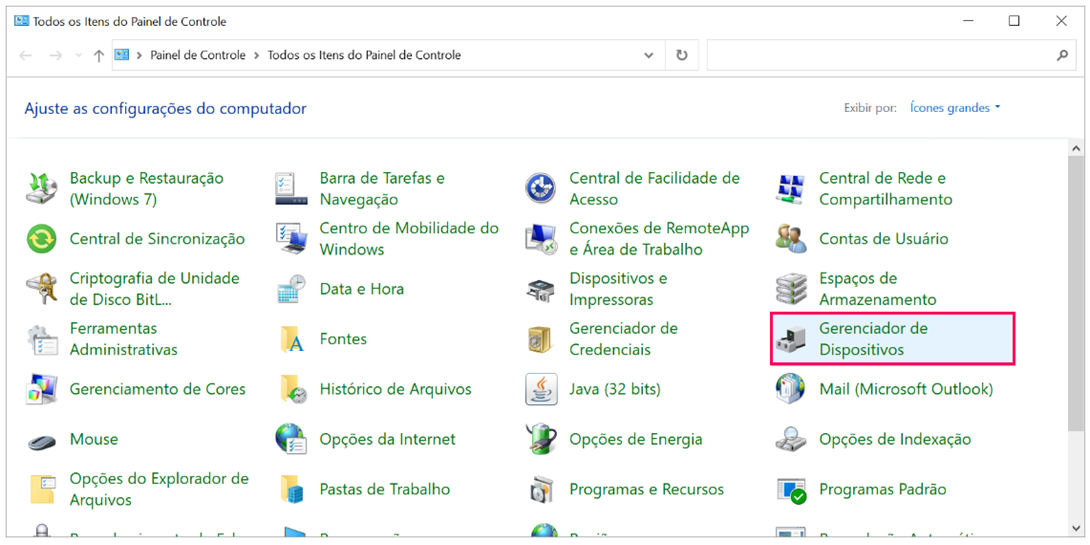Click the Barra de Tarefas e Navegação icon
The image size is (1090, 545).
pos(291,189)
